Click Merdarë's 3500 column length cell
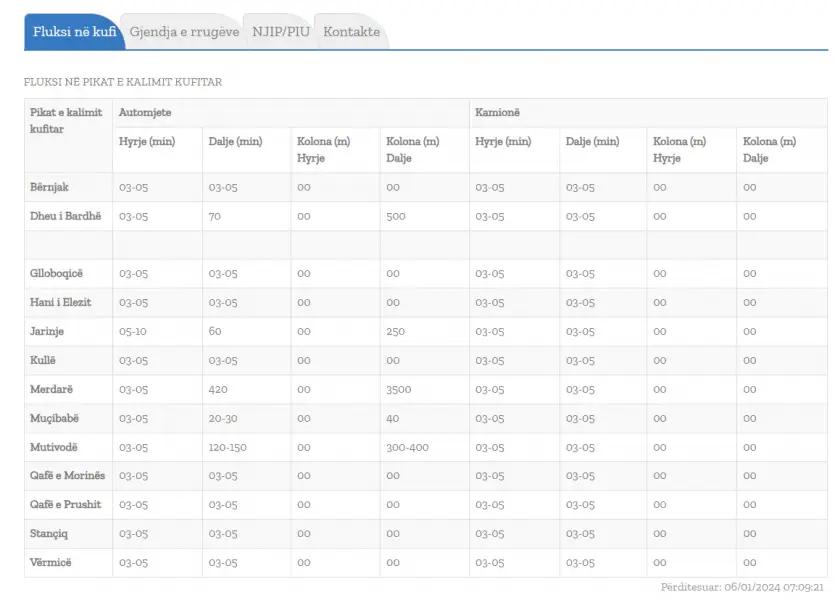Viewport: 835px width, 600px height. pyautogui.click(x=399, y=389)
